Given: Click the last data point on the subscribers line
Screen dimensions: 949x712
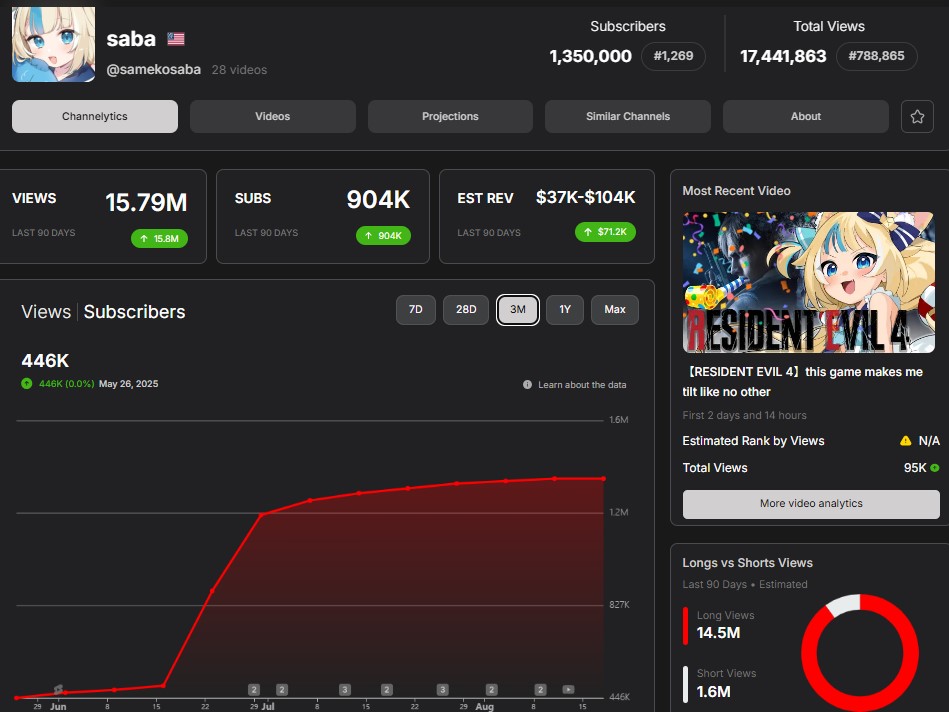Looking at the screenshot, I should pyautogui.click(x=603, y=479).
